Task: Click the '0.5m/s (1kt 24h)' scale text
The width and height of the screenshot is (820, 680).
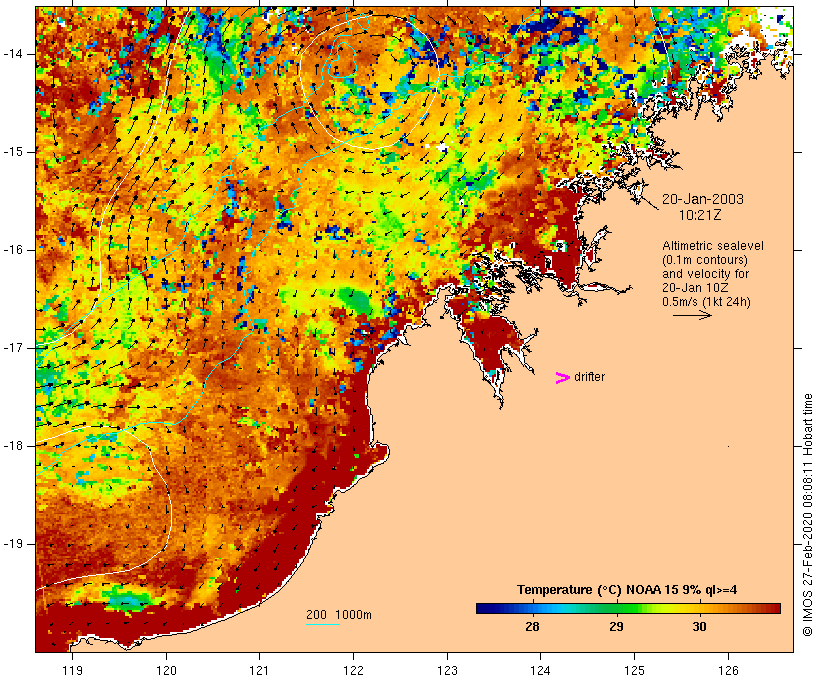Action: coord(706,302)
